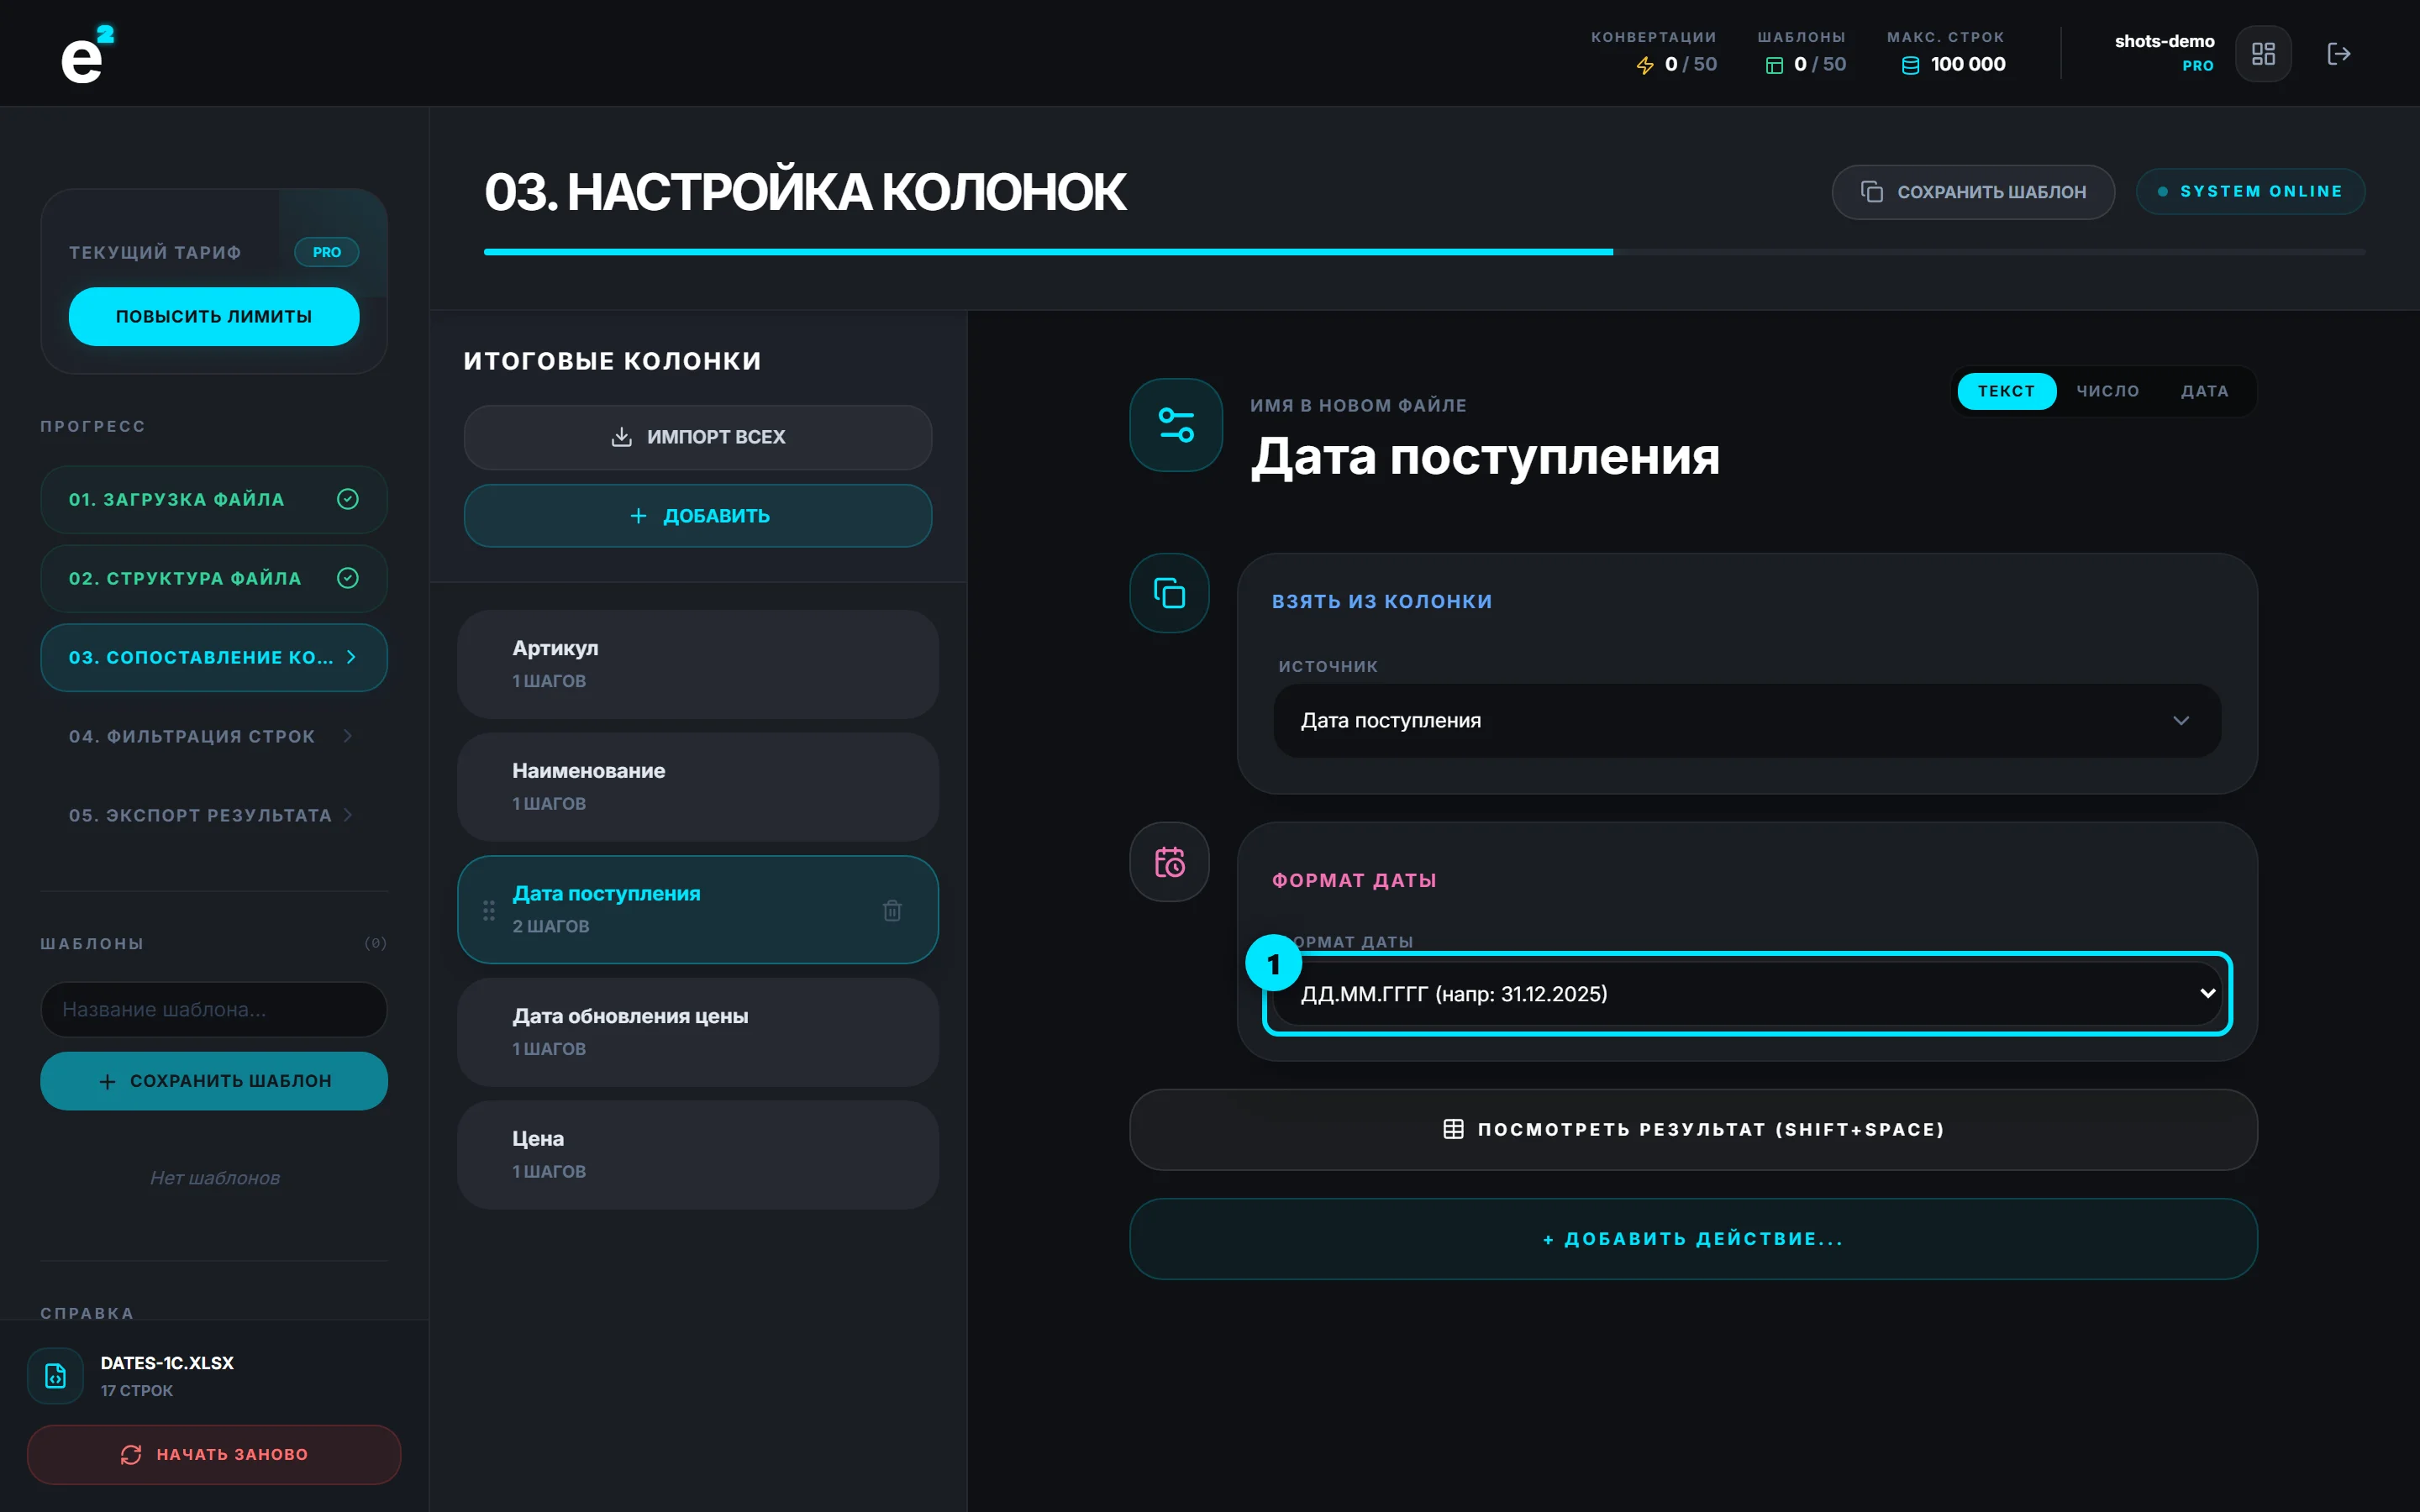Select the Наименование column card
The height and width of the screenshot is (1512, 2420).
(698, 787)
